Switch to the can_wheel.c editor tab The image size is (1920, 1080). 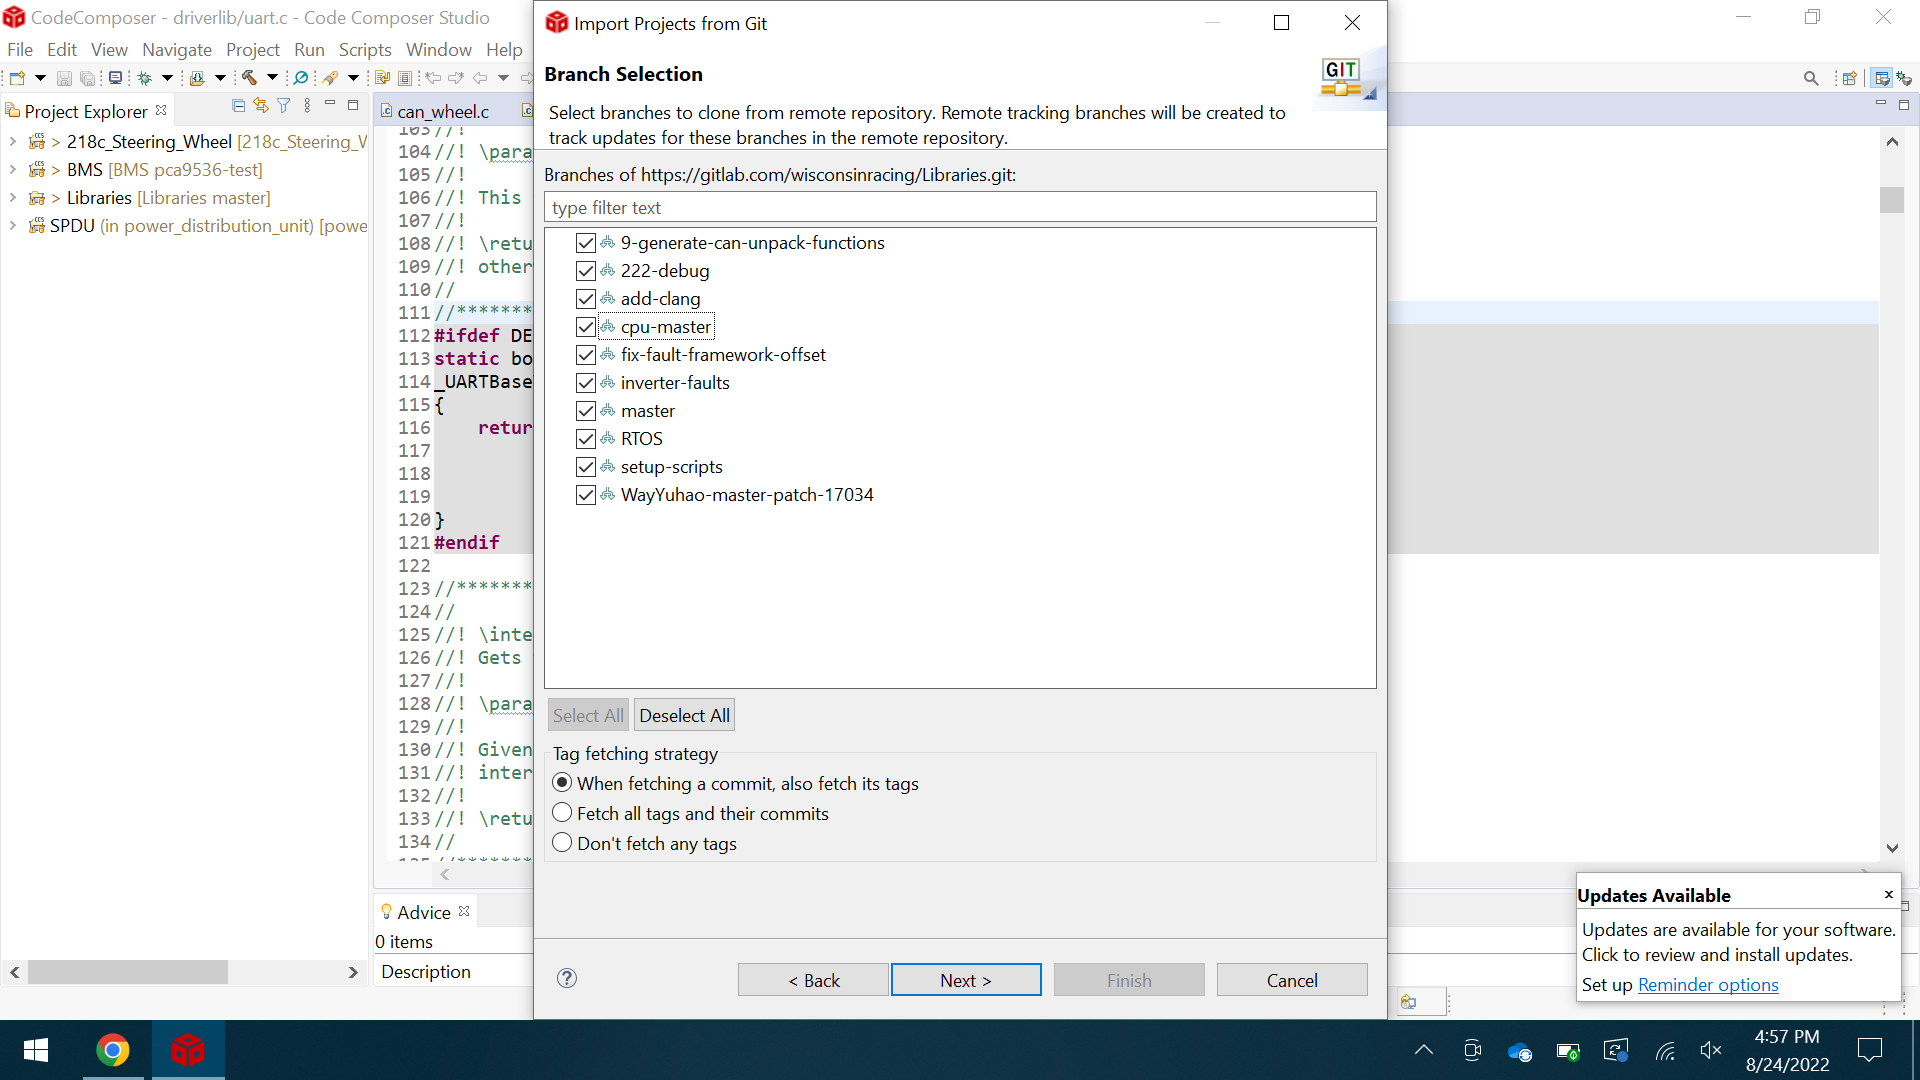[443, 111]
